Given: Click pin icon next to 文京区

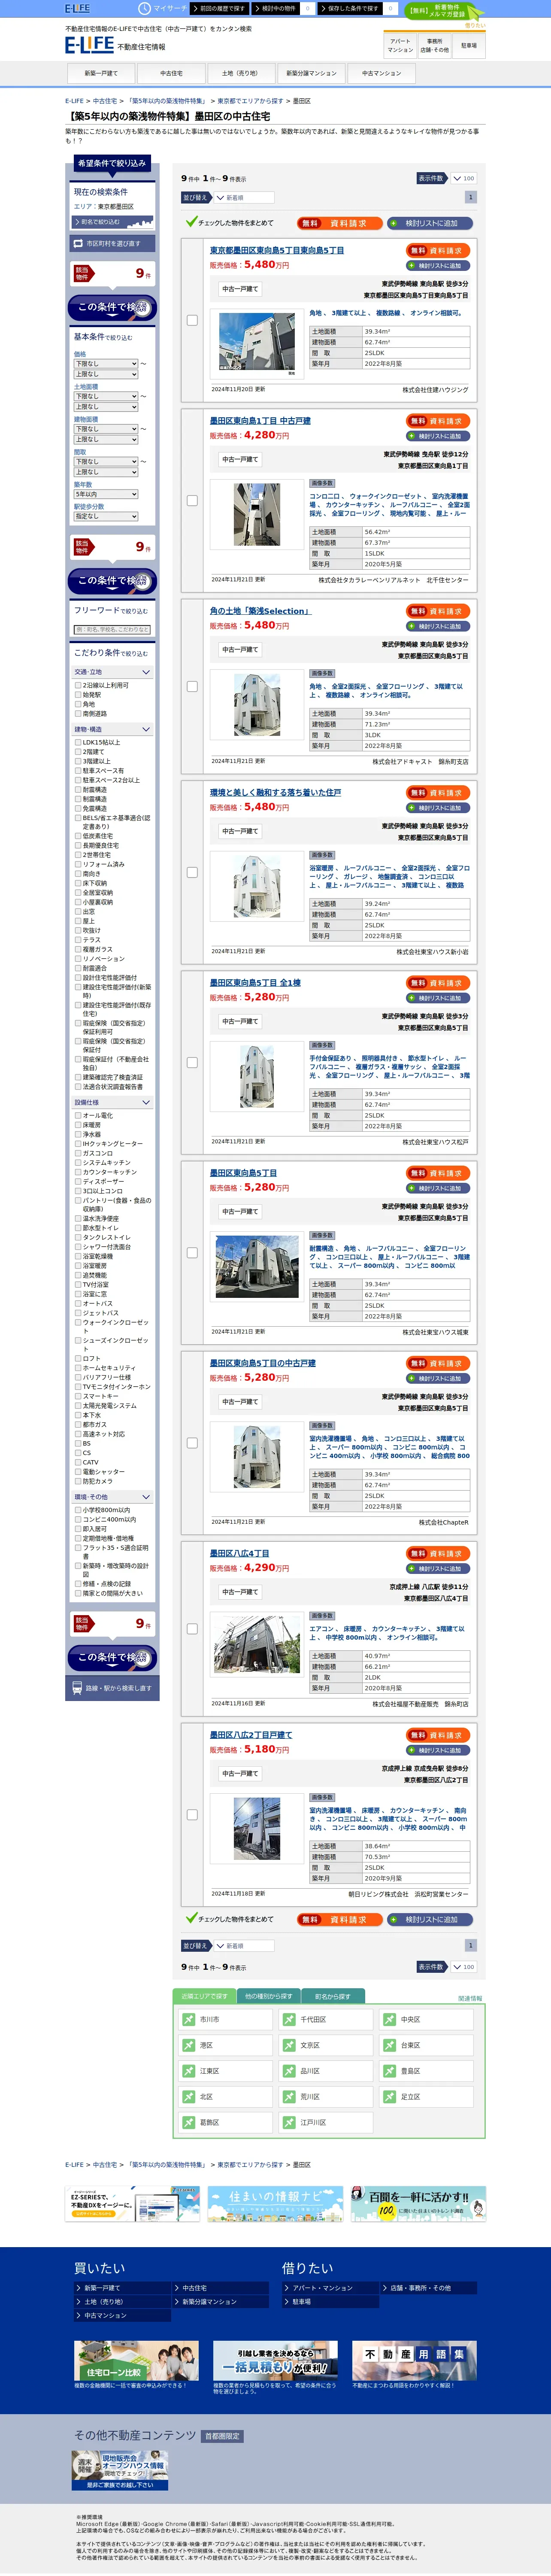Looking at the screenshot, I should tap(289, 2045).
